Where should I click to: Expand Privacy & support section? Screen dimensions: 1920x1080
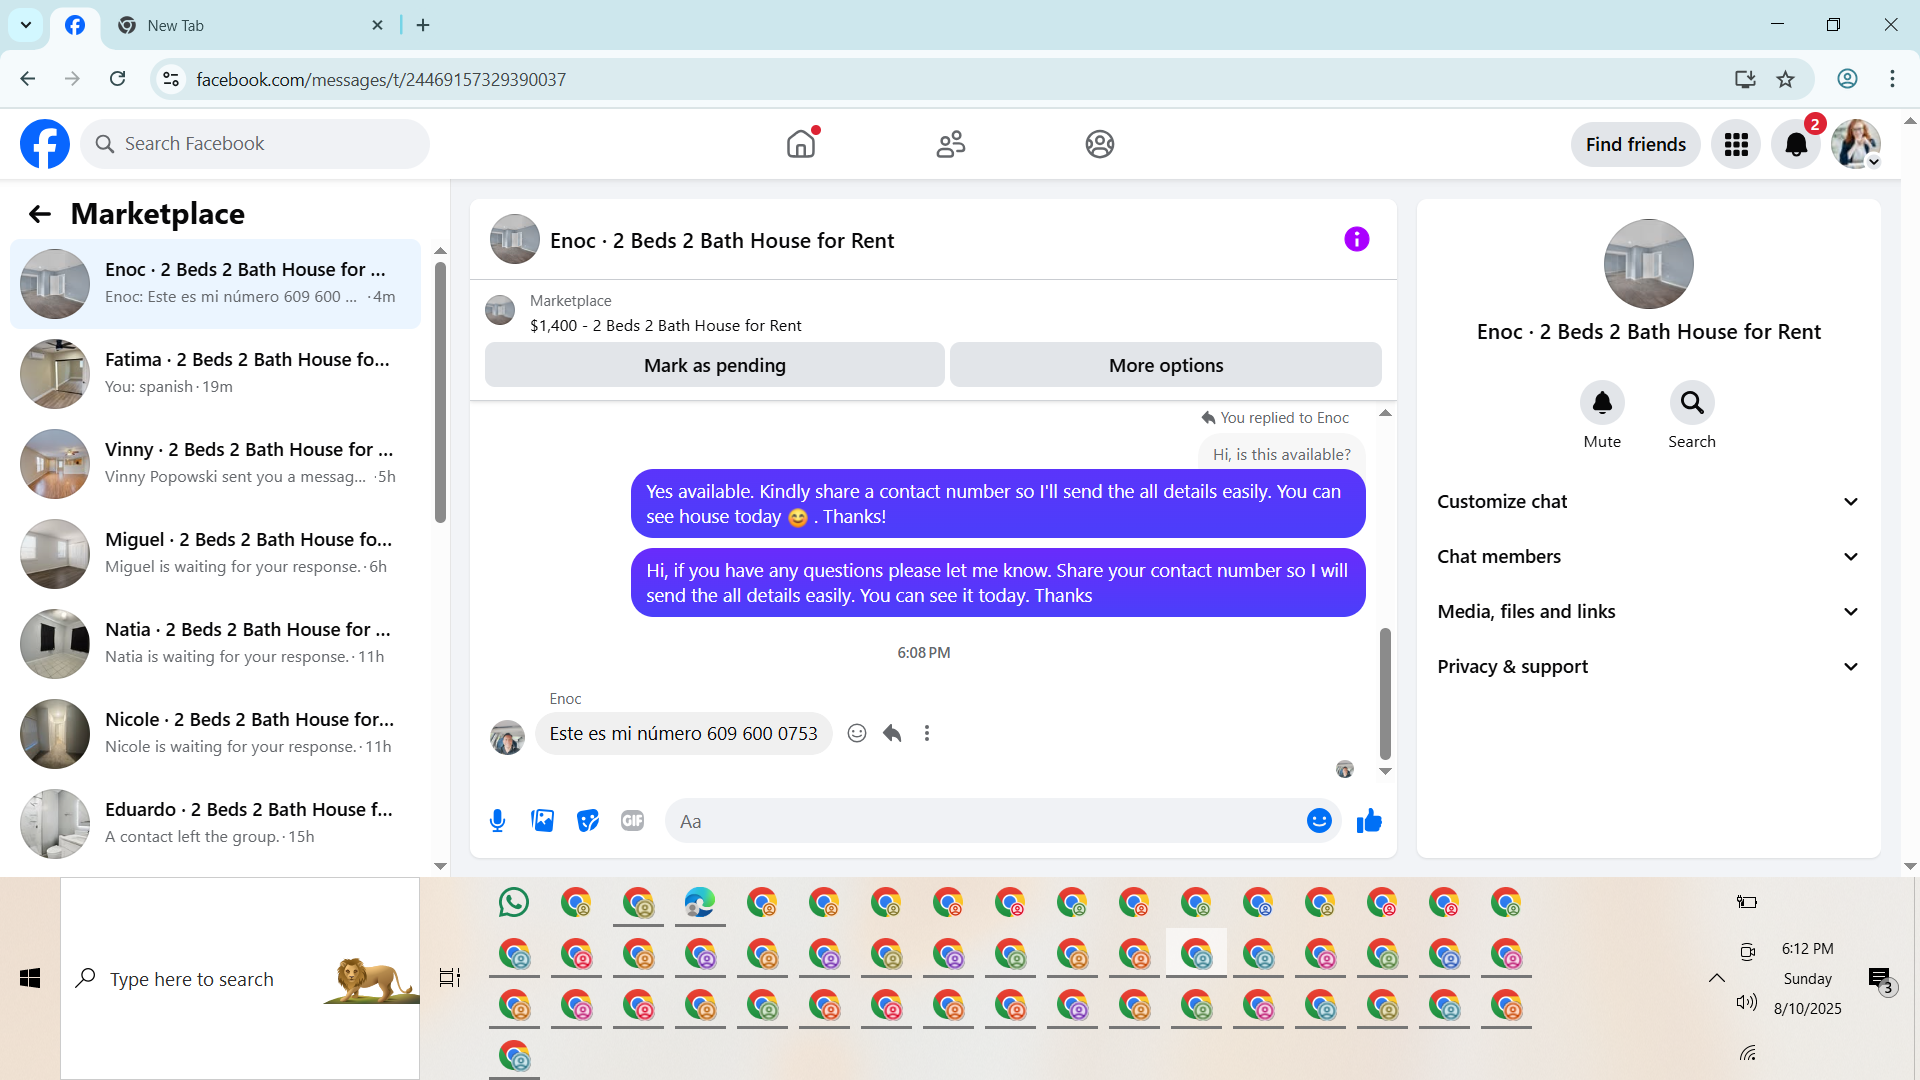1648,667
